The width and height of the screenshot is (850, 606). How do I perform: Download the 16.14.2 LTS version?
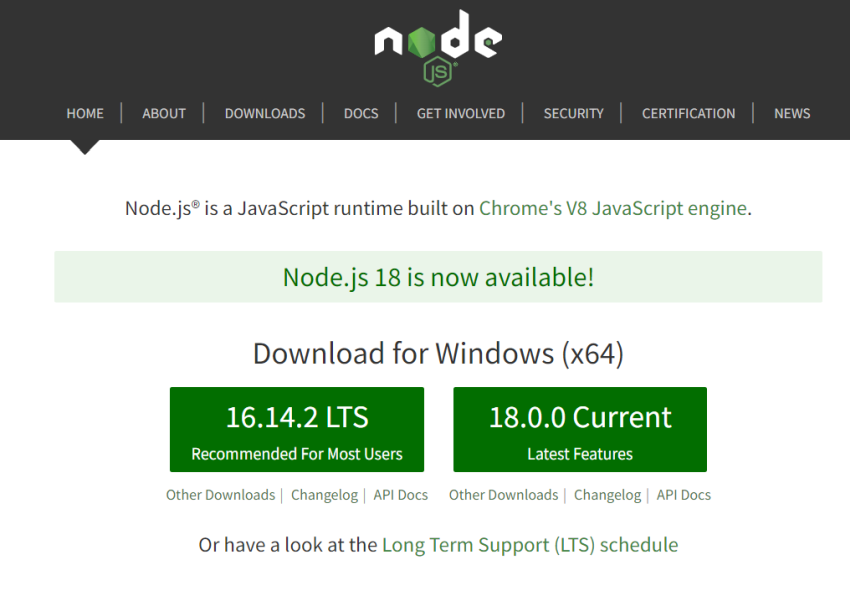296,429
